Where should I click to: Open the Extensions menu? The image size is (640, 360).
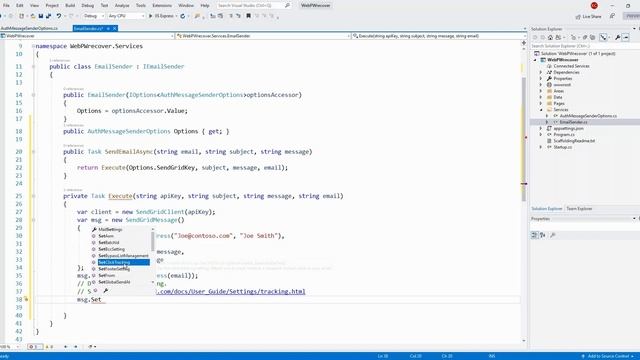(162, 5)
